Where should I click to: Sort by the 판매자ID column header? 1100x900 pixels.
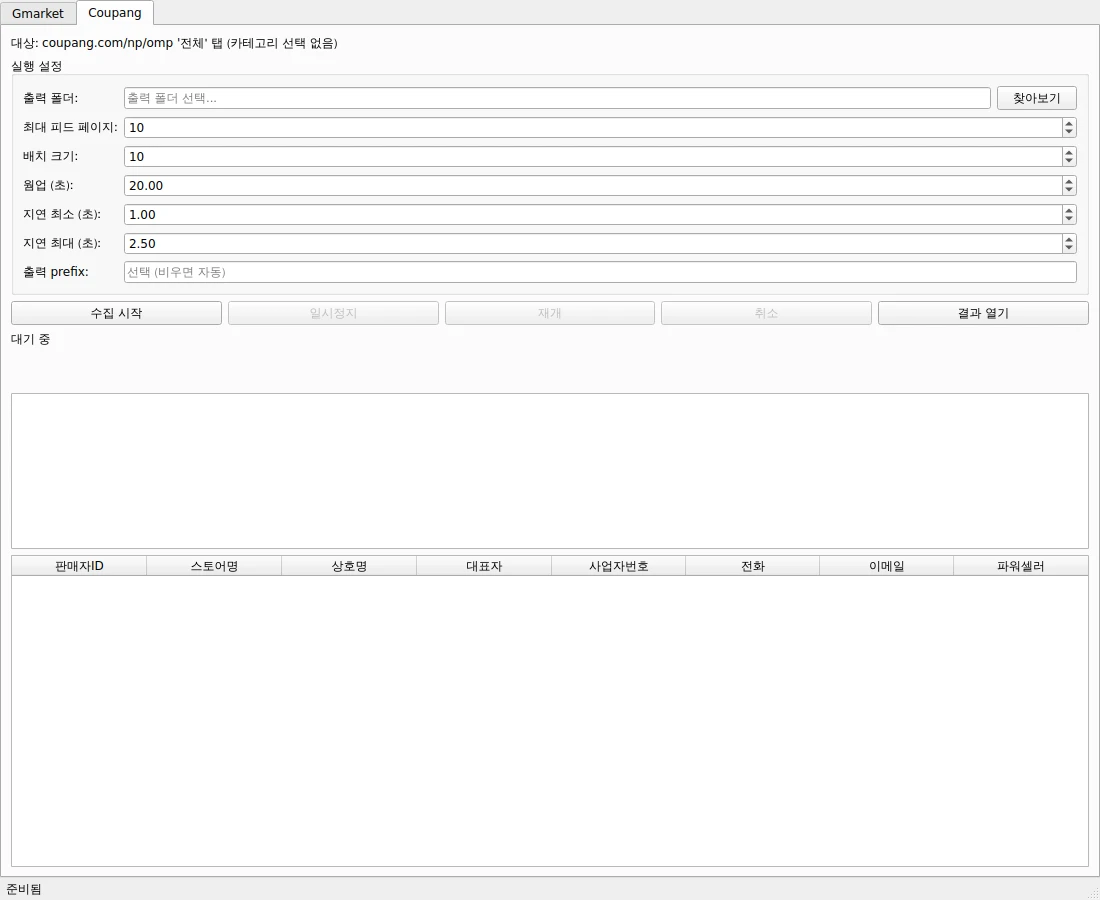click(79, 566)
